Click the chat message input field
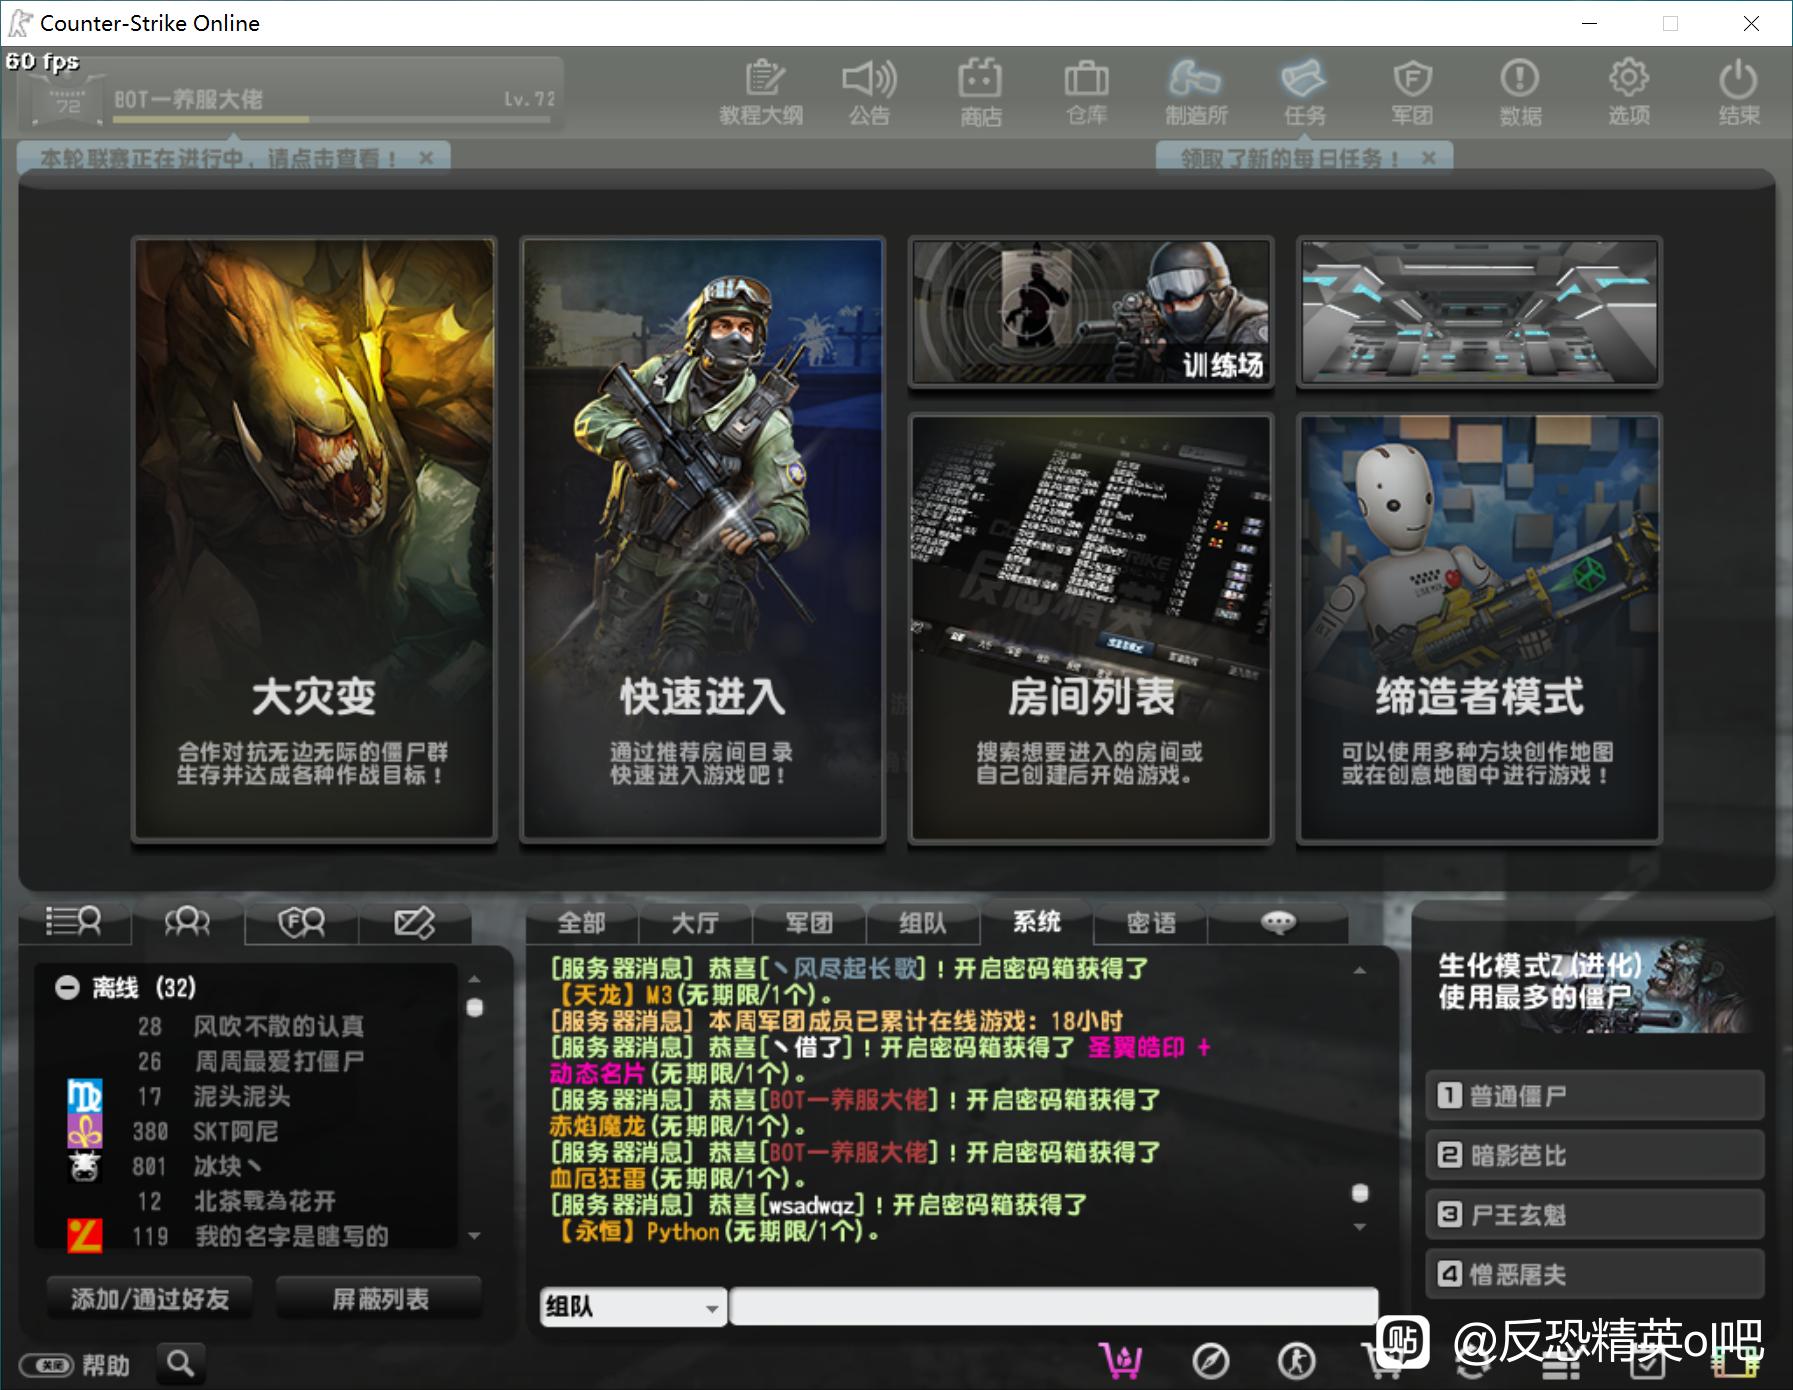The height and width of the screenshot is (1390, 1793). click(1054, 1307)
